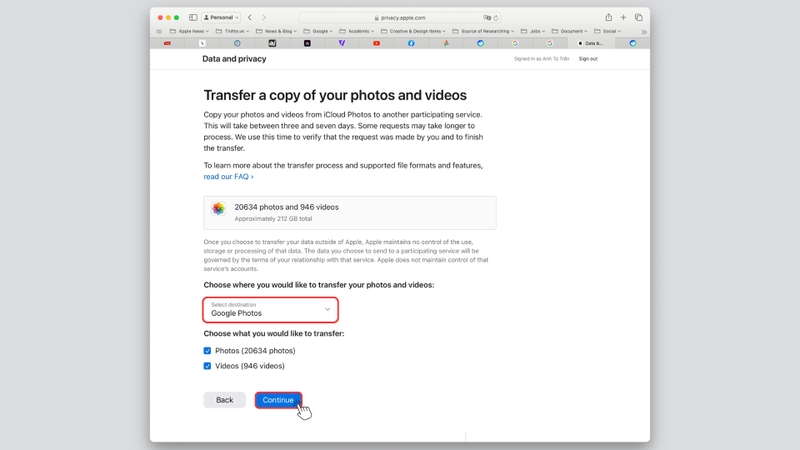
Task: Expand the Jobs bookmarks folder
Action: tap(533, 31)
